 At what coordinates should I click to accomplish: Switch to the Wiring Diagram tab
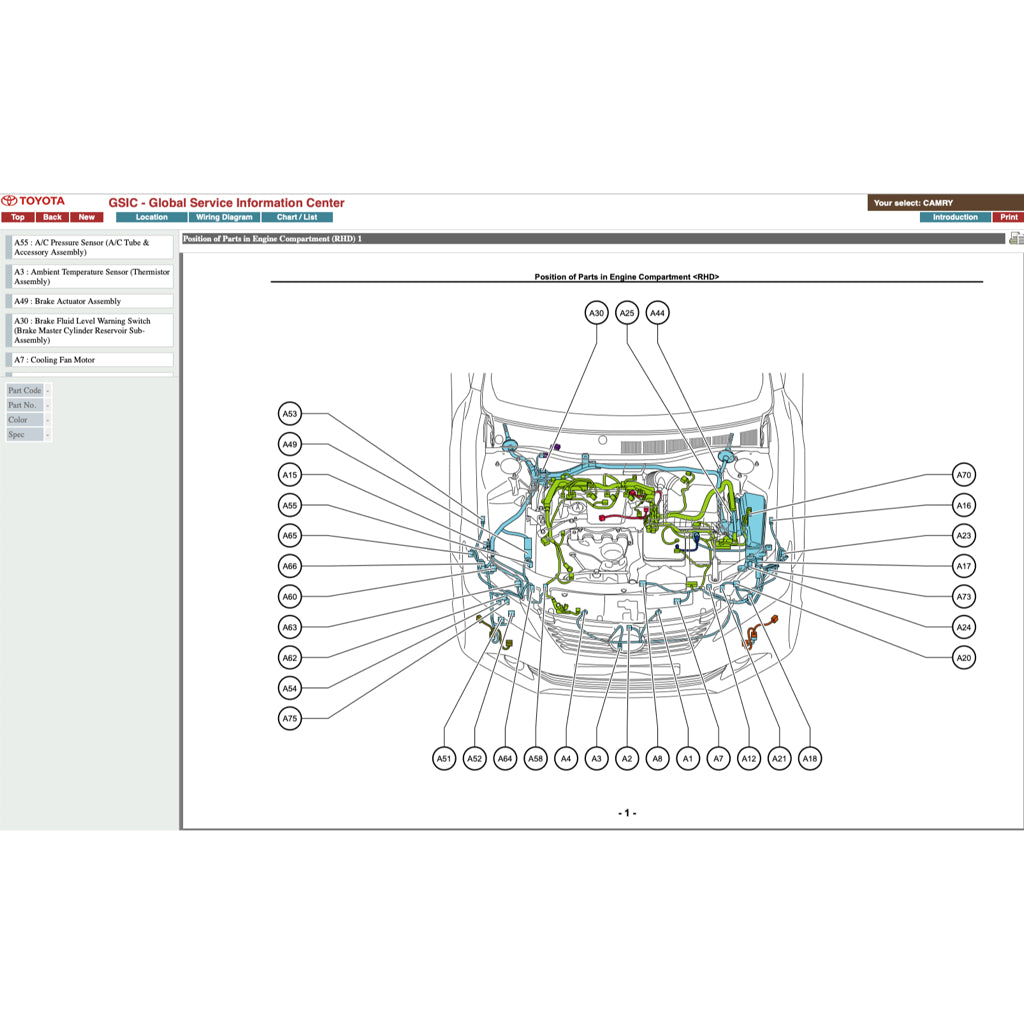coord(224,217)
